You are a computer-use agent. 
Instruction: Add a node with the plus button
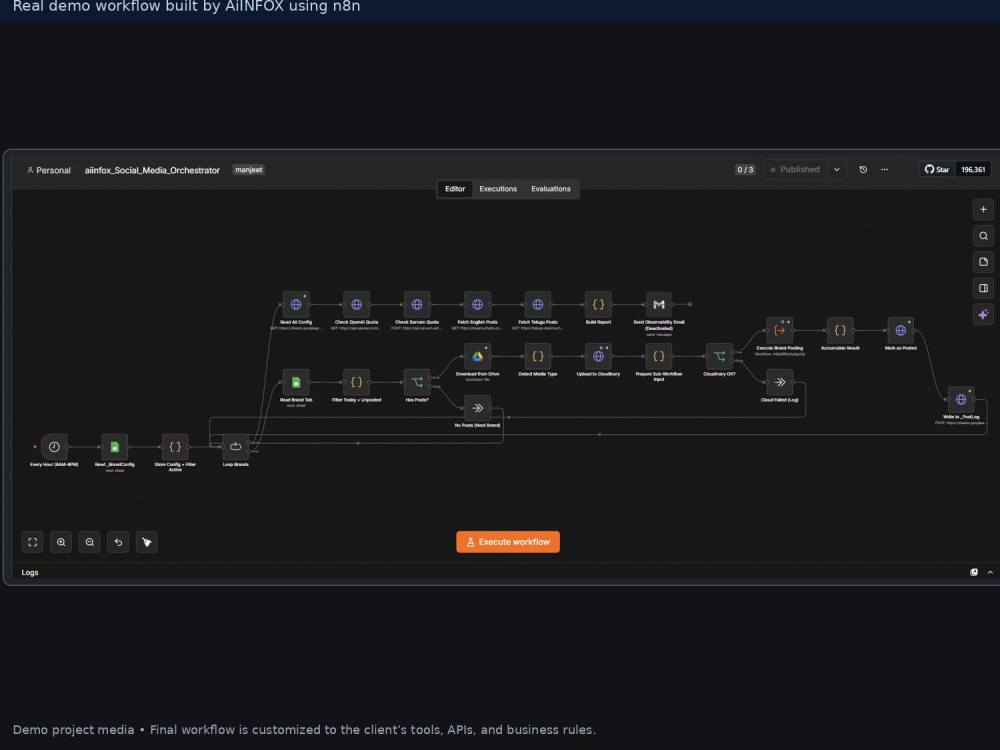point(983,209)
